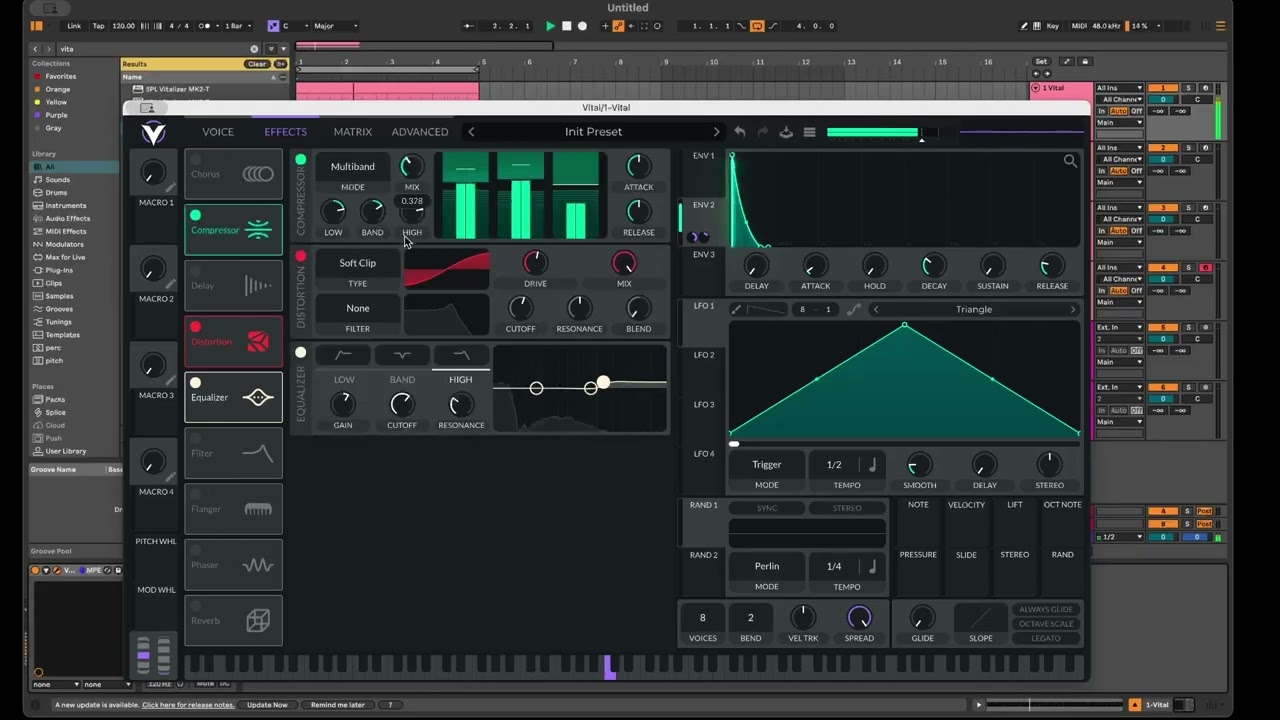Select the LFO 1 paint brush tool
This screenshot has width=1280, height=720.
click(736, 310)
